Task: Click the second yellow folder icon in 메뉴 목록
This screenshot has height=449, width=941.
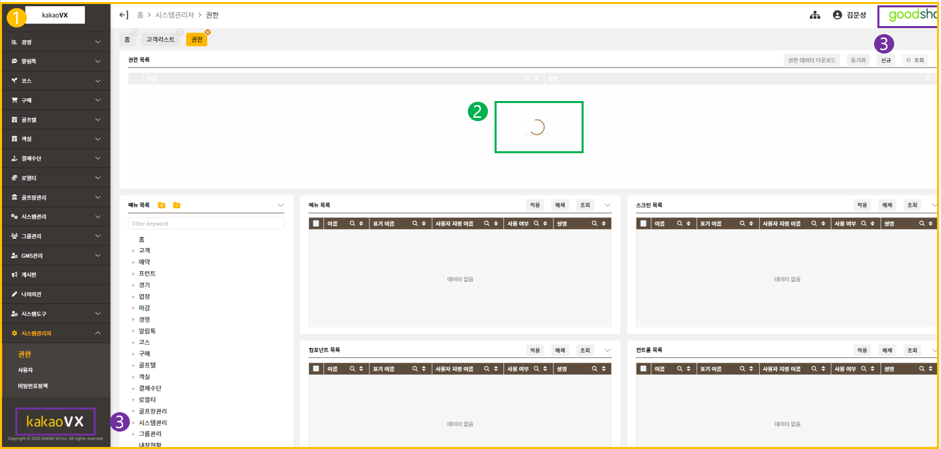Action: [177, 205]
